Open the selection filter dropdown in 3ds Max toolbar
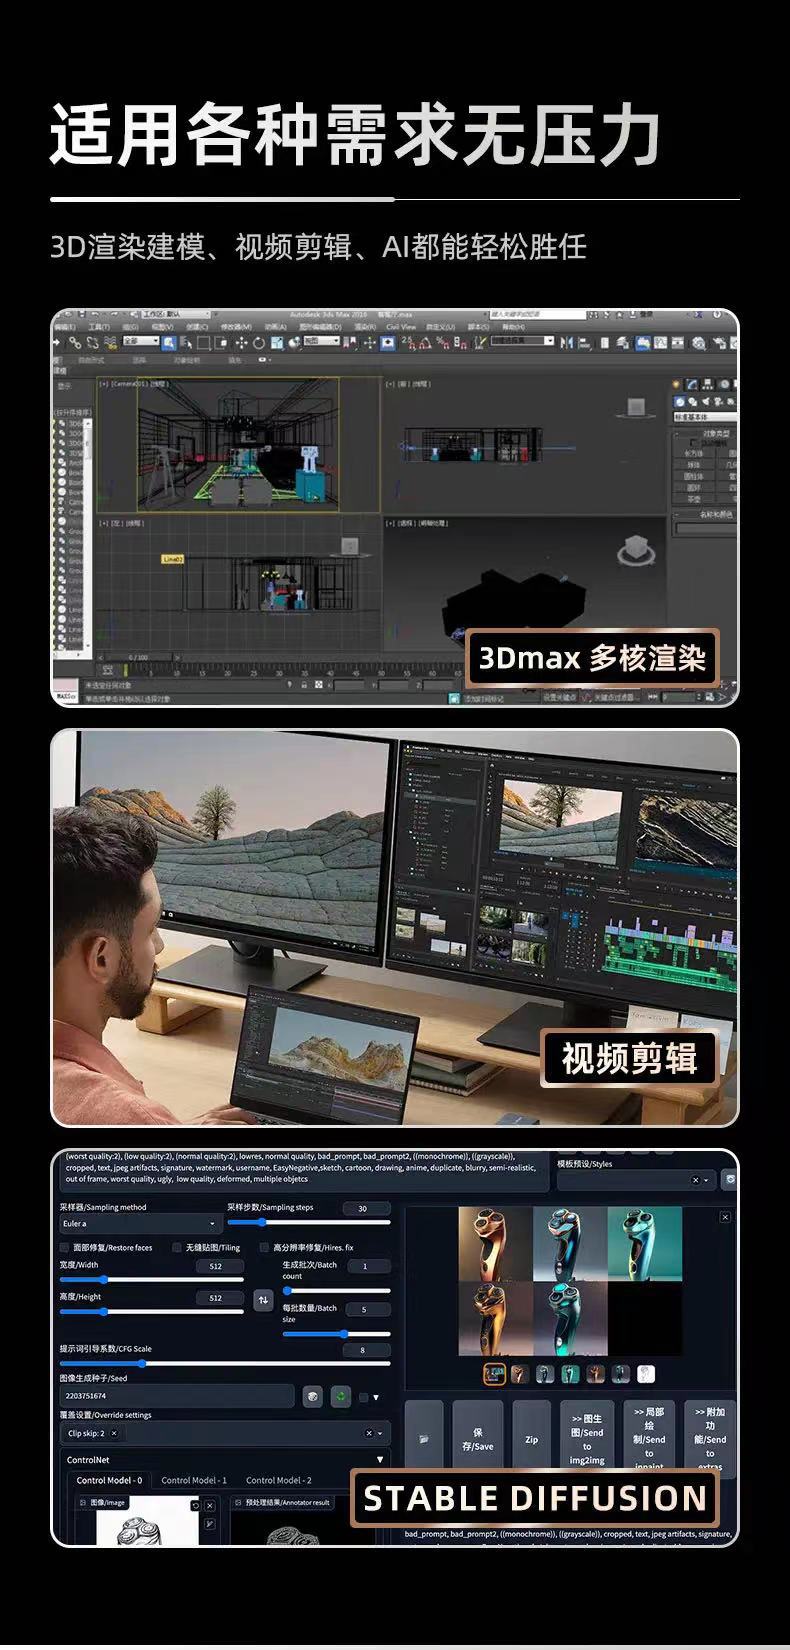 (x=141, y=341)
